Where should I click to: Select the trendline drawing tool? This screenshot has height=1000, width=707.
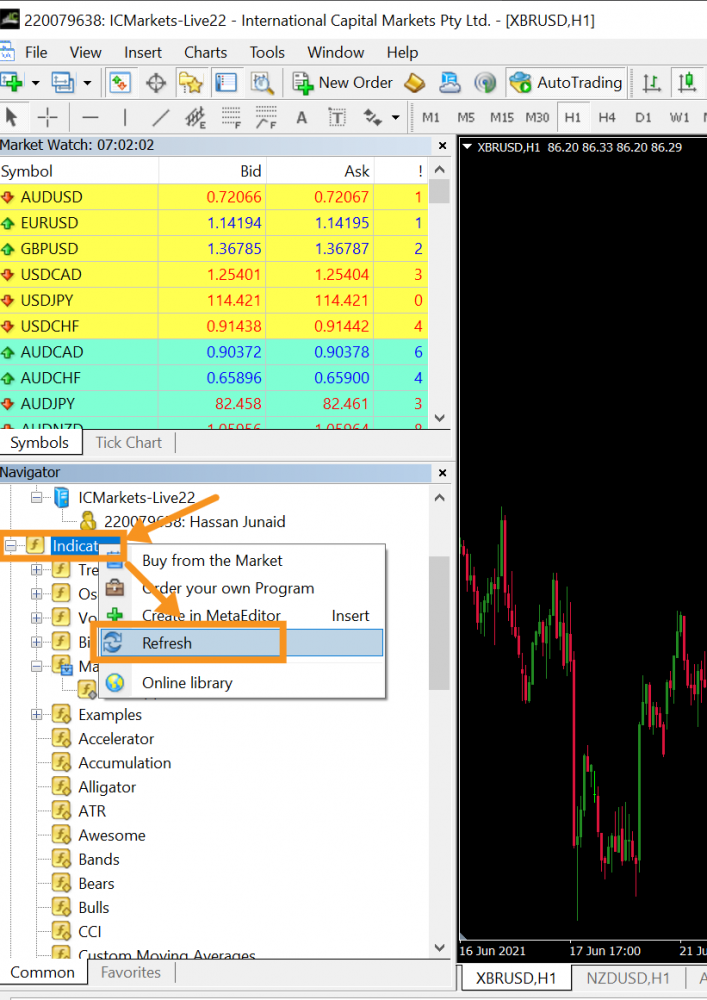pyautogui.click(x=160, y=117)
